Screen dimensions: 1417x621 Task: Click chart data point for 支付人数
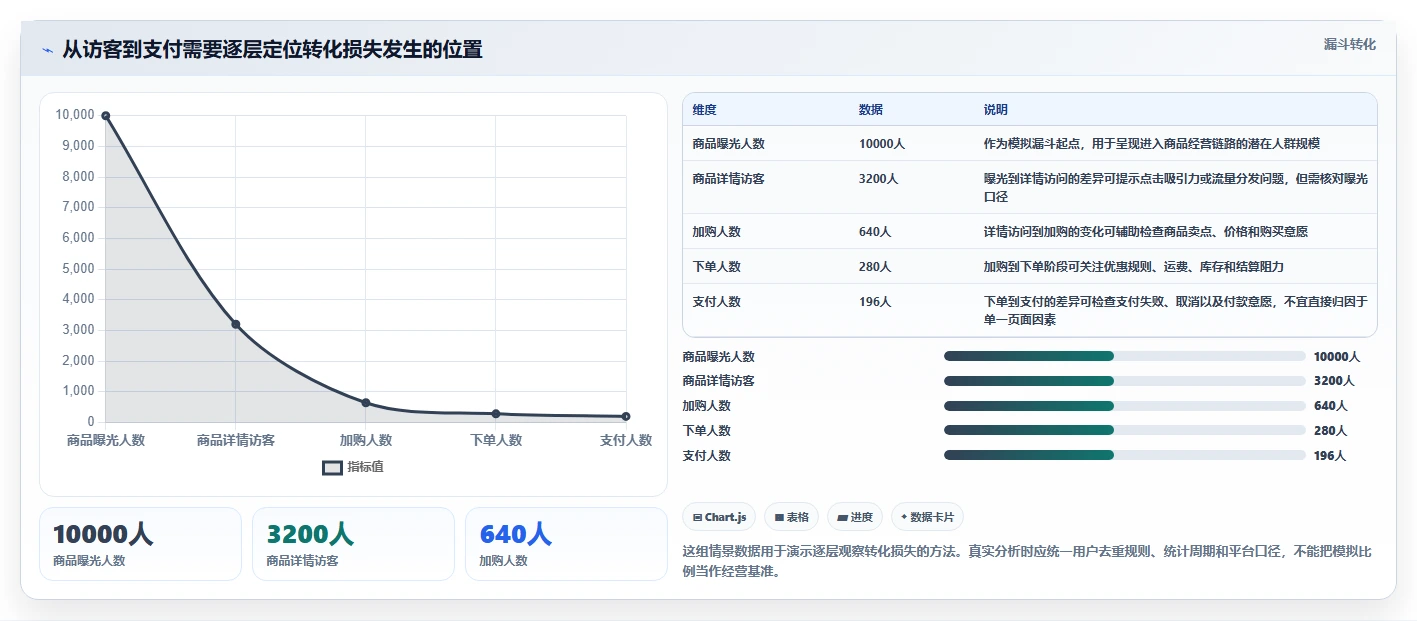(626, 416)
